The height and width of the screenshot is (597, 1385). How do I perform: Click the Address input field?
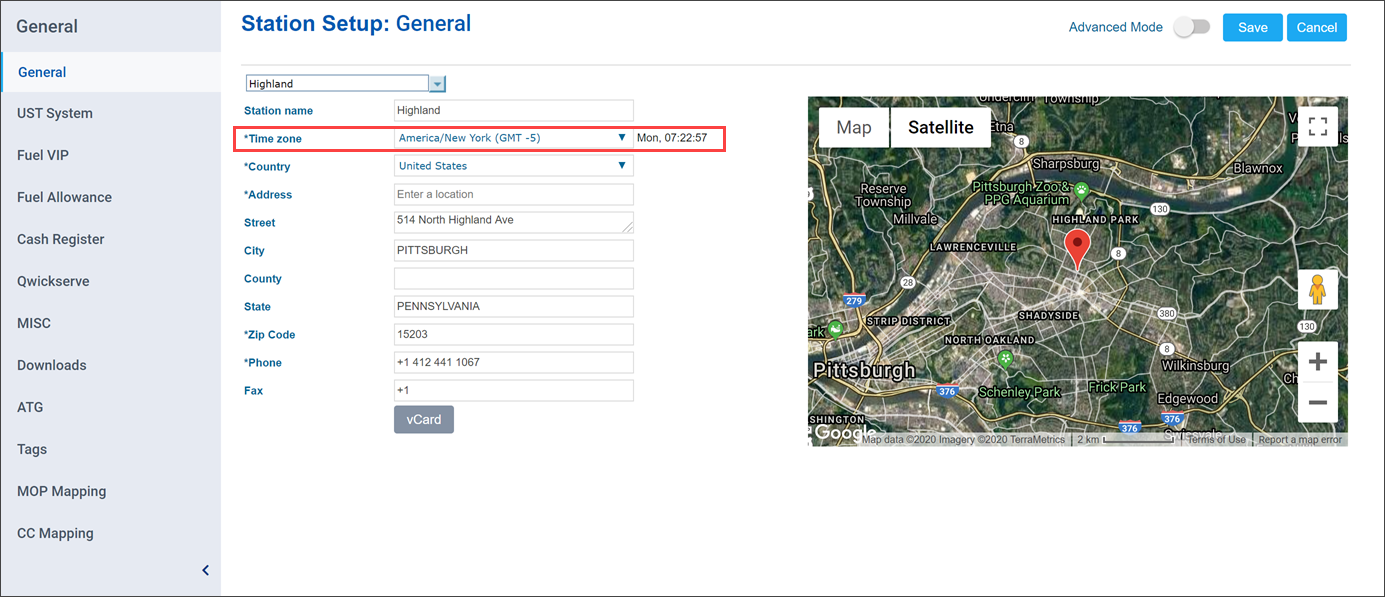point(513,194)
